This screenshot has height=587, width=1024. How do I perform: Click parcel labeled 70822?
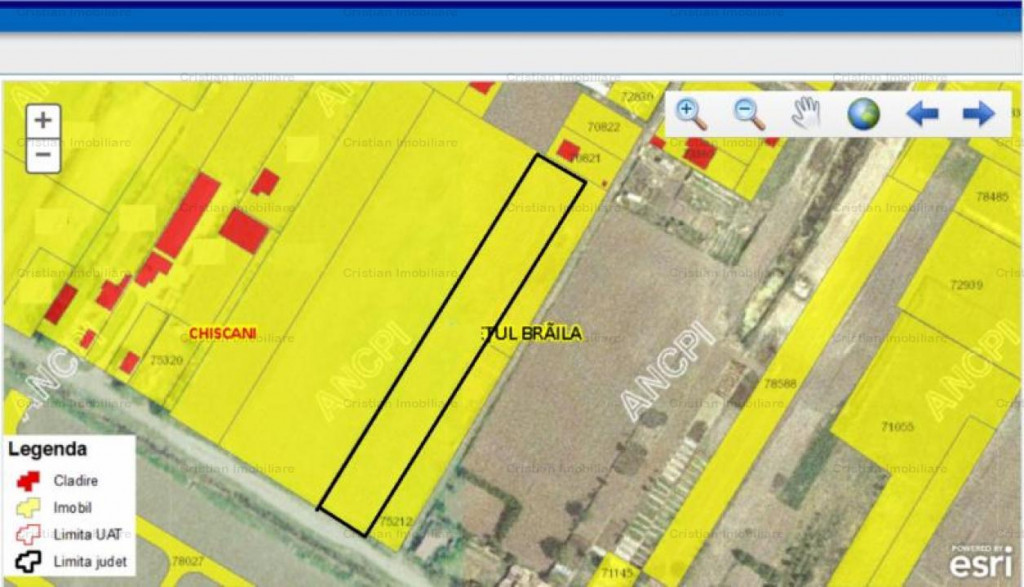[x=604, y=127]
